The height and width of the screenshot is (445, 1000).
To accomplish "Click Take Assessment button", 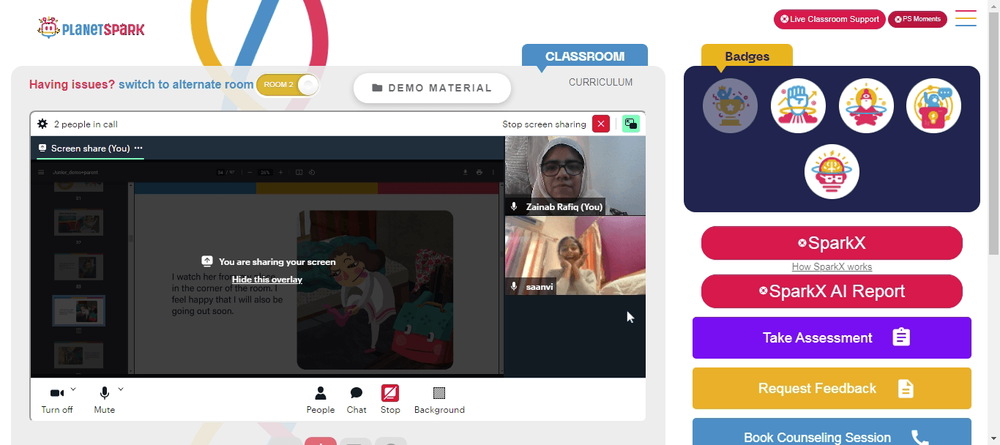I will click(832, 338).
